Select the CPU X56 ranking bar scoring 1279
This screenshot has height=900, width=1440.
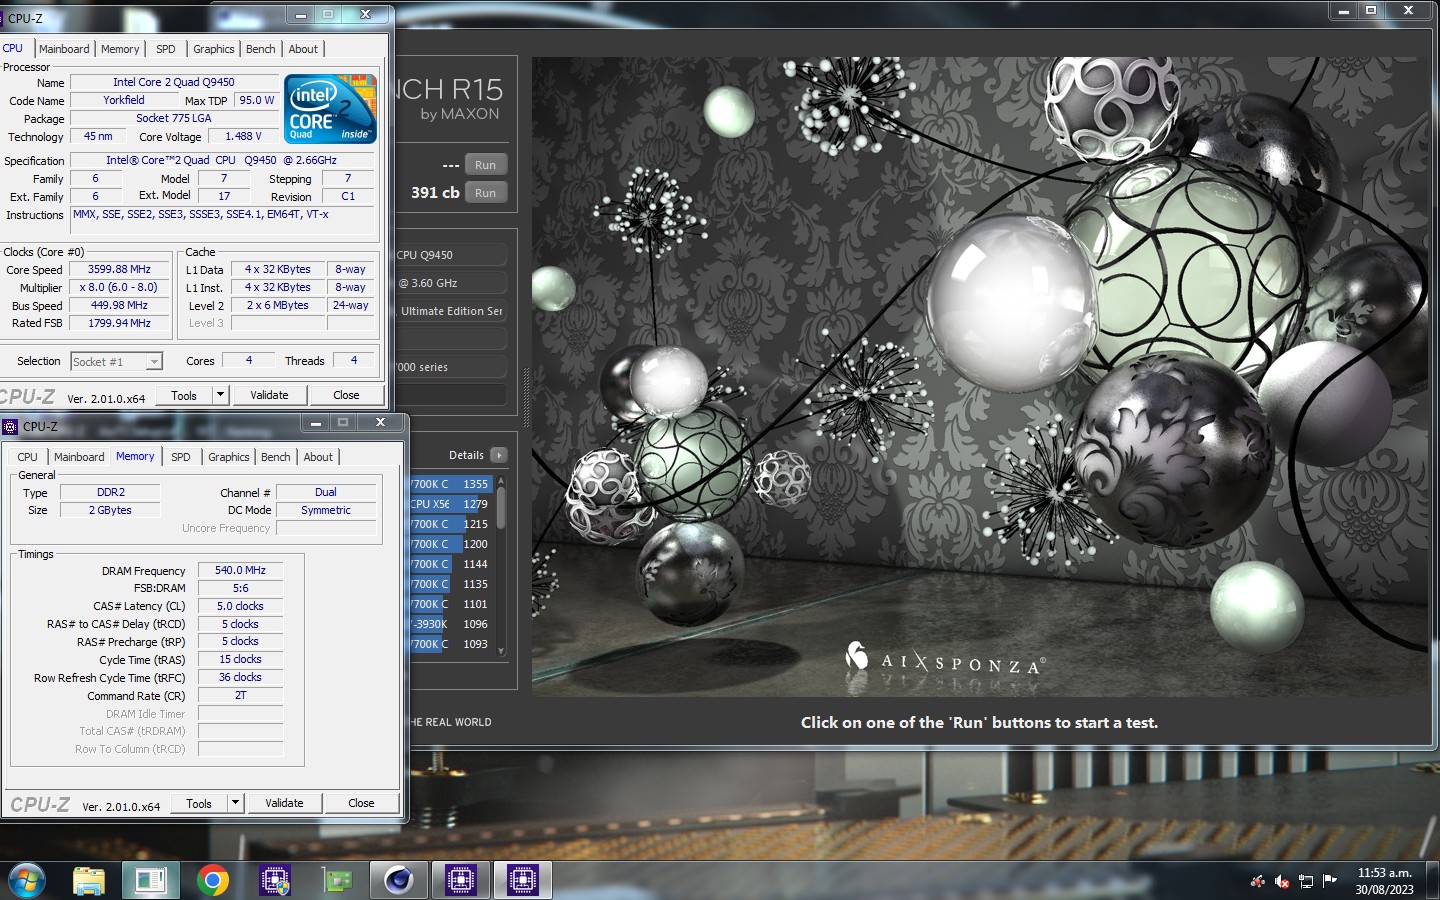pyautogui.click(x=451, y=504)
